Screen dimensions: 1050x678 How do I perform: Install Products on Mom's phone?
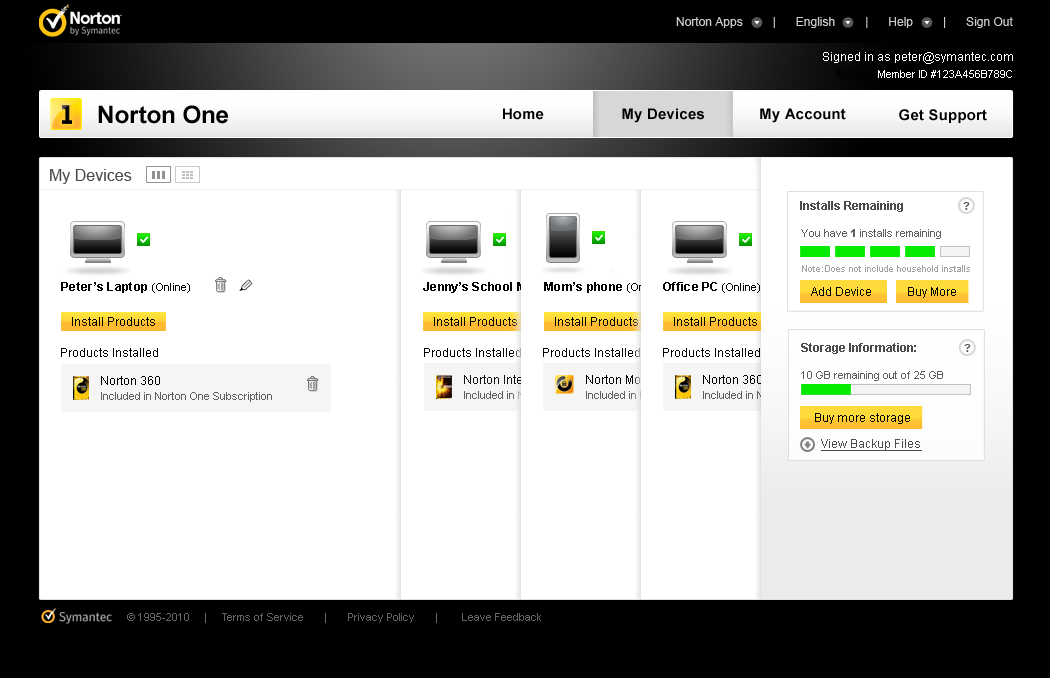click(x=592, y=322)
